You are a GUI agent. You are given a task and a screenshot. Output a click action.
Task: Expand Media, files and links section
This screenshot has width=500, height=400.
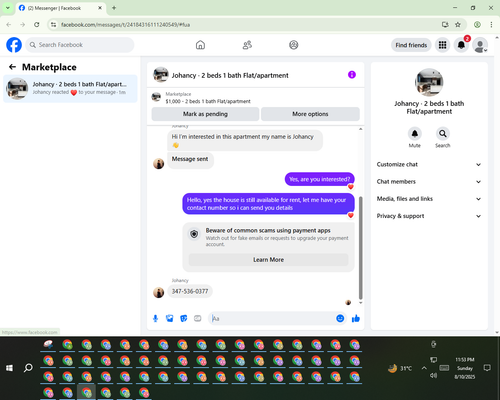click(x=429, y=199)
